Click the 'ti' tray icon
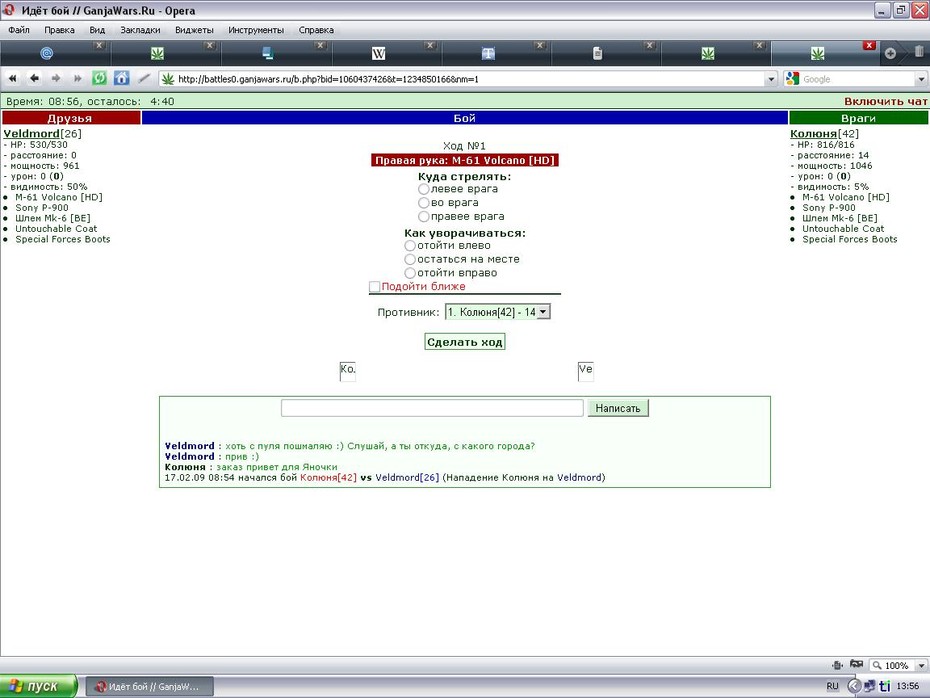930x698 pixels. pos(884,686)
